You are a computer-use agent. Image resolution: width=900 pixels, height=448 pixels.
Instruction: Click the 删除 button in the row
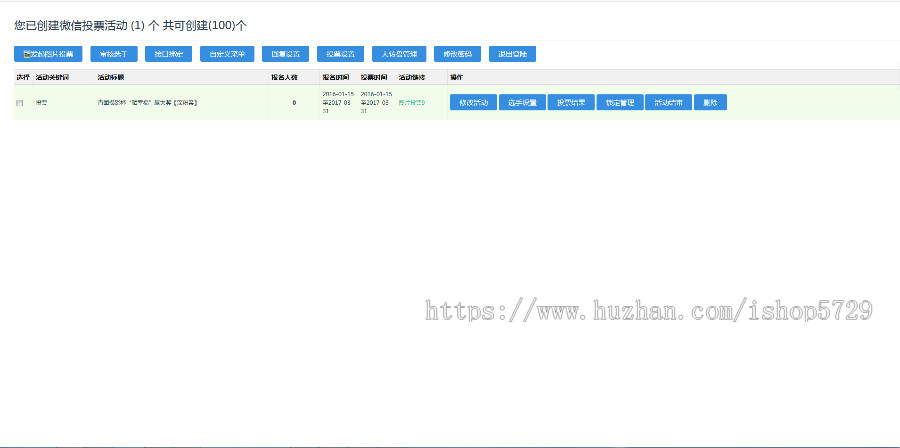click(711, 103)
